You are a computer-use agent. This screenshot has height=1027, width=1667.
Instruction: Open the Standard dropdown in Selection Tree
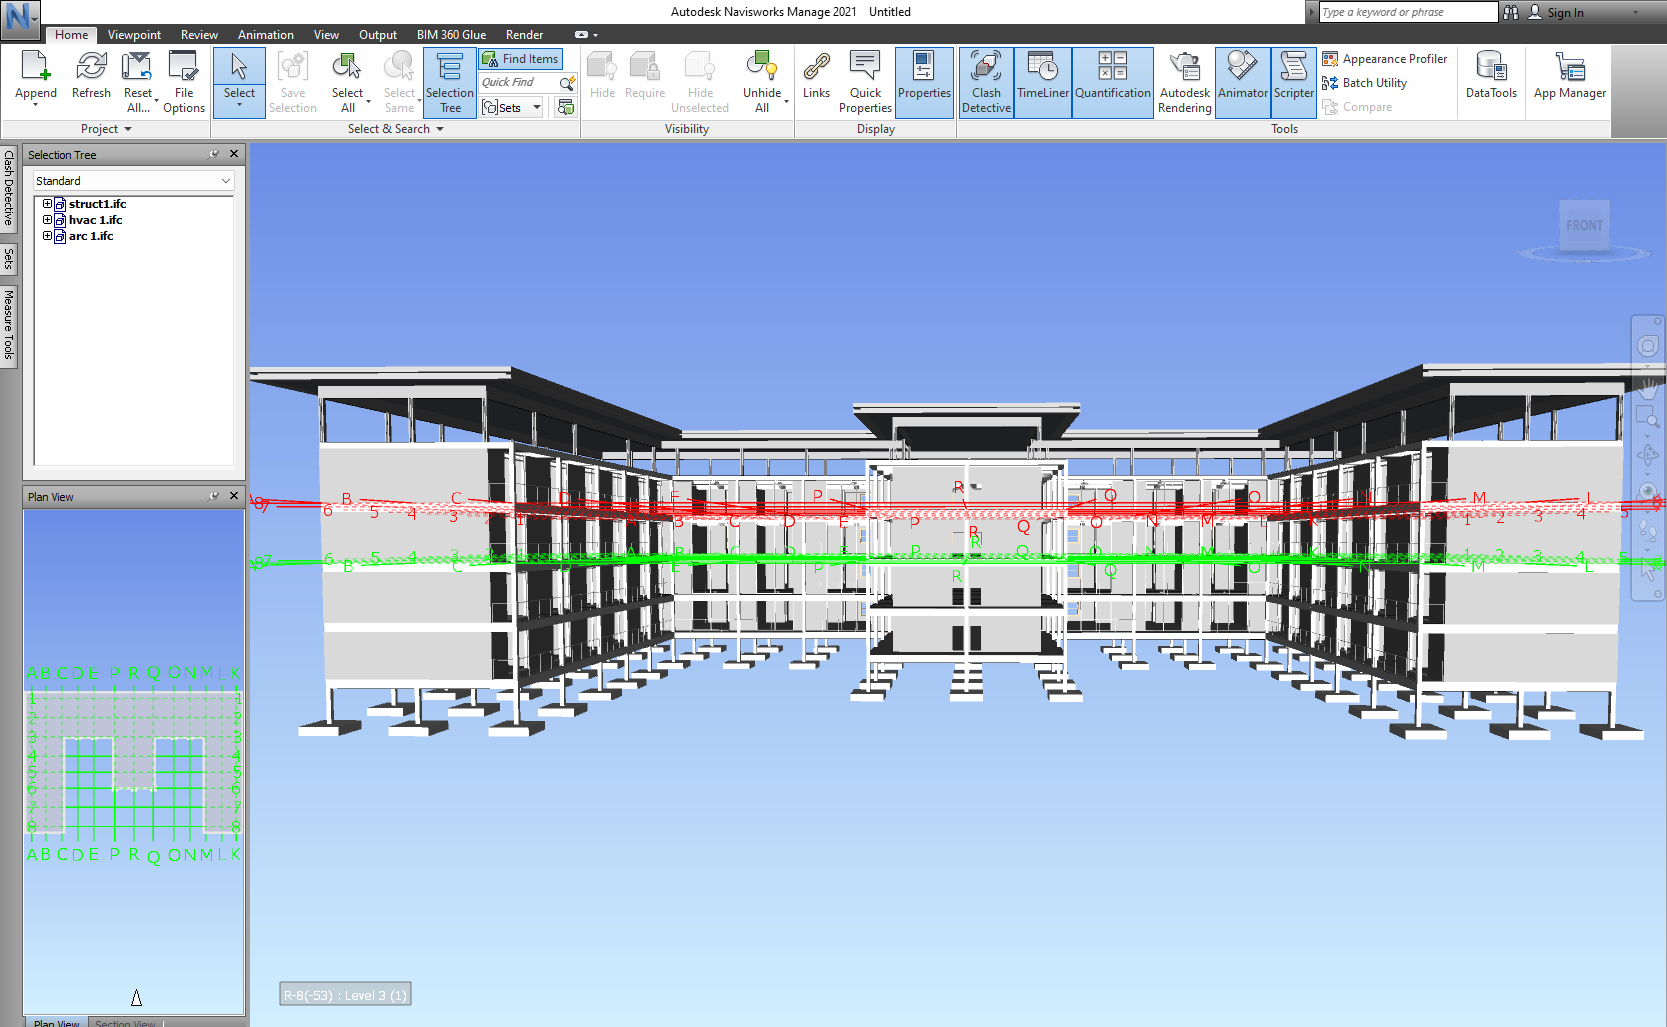(x=133, y=181)
